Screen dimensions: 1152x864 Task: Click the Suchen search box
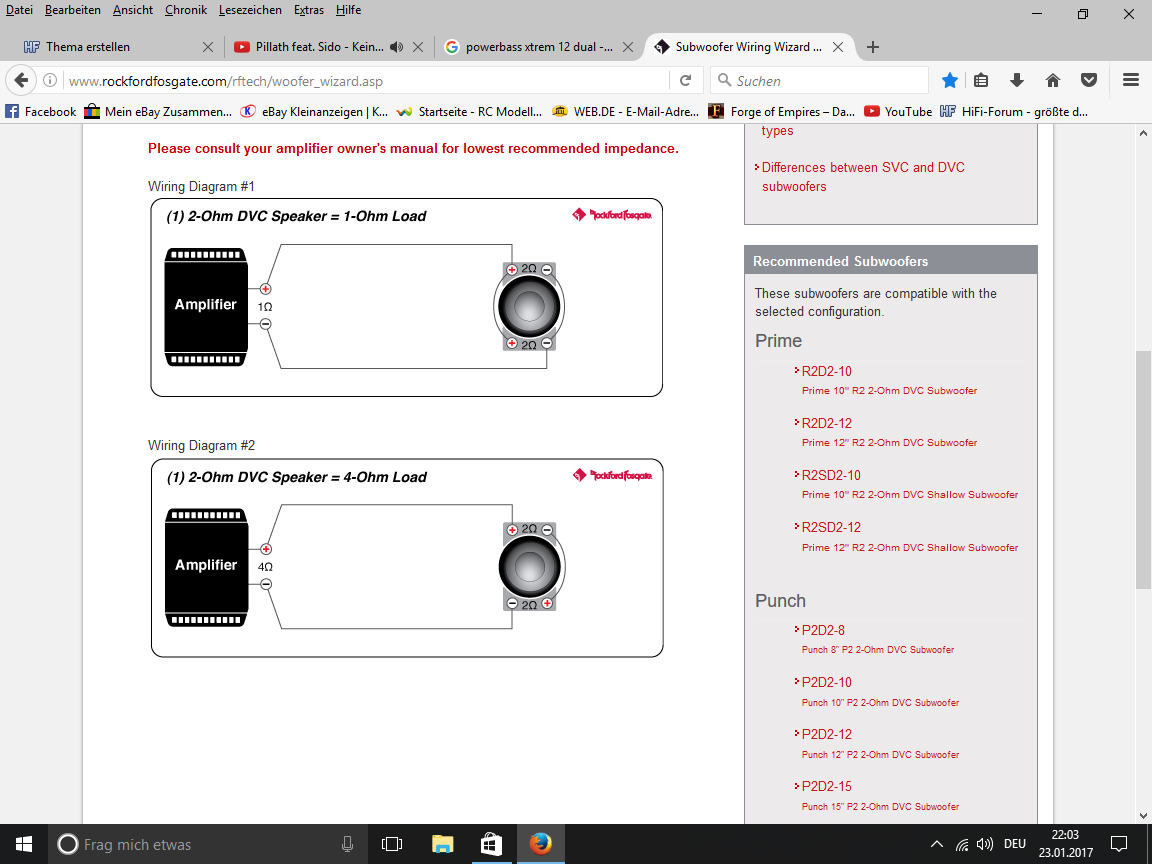tap(819, 81)
